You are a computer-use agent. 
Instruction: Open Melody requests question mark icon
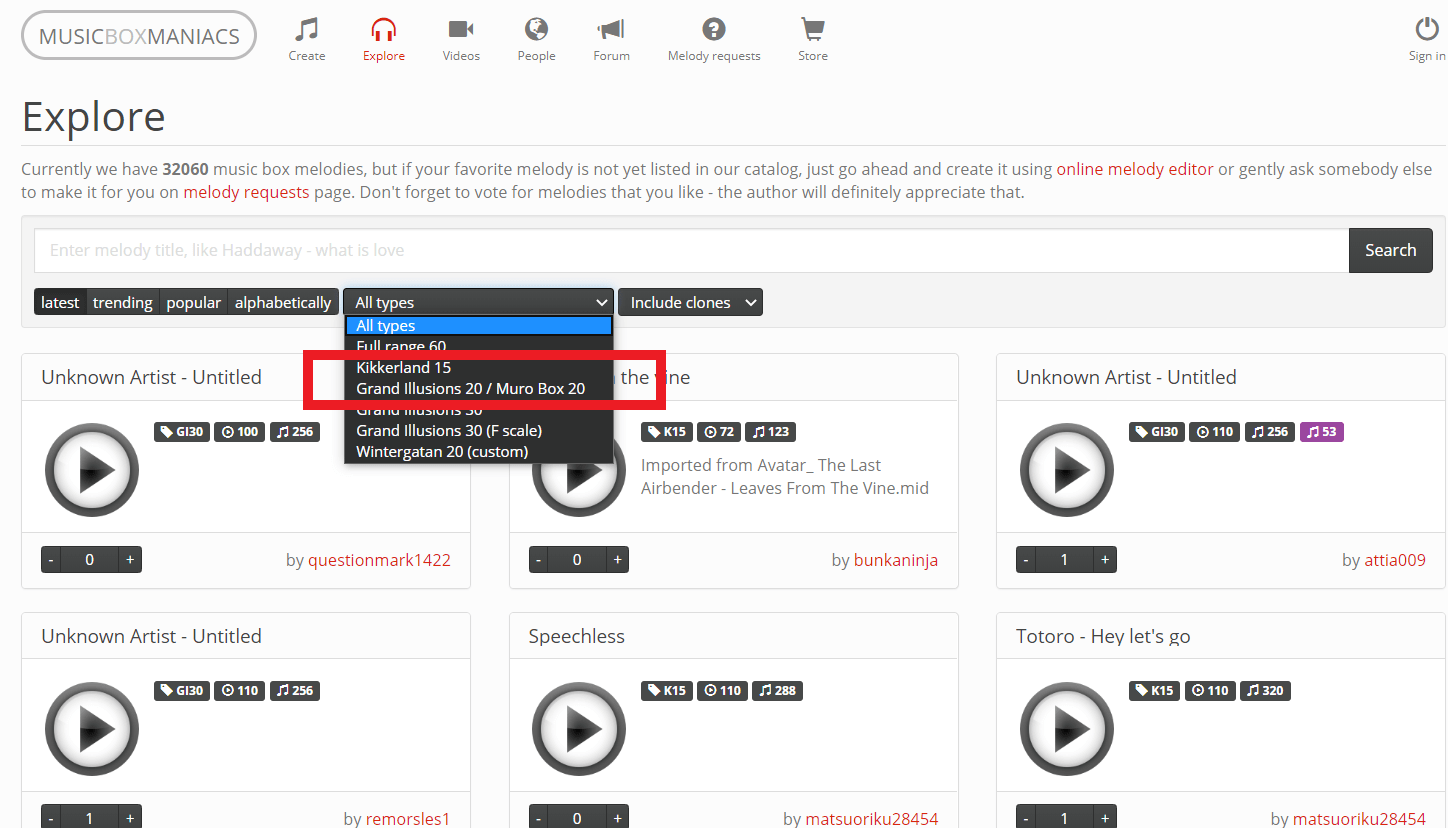[713, 30]
